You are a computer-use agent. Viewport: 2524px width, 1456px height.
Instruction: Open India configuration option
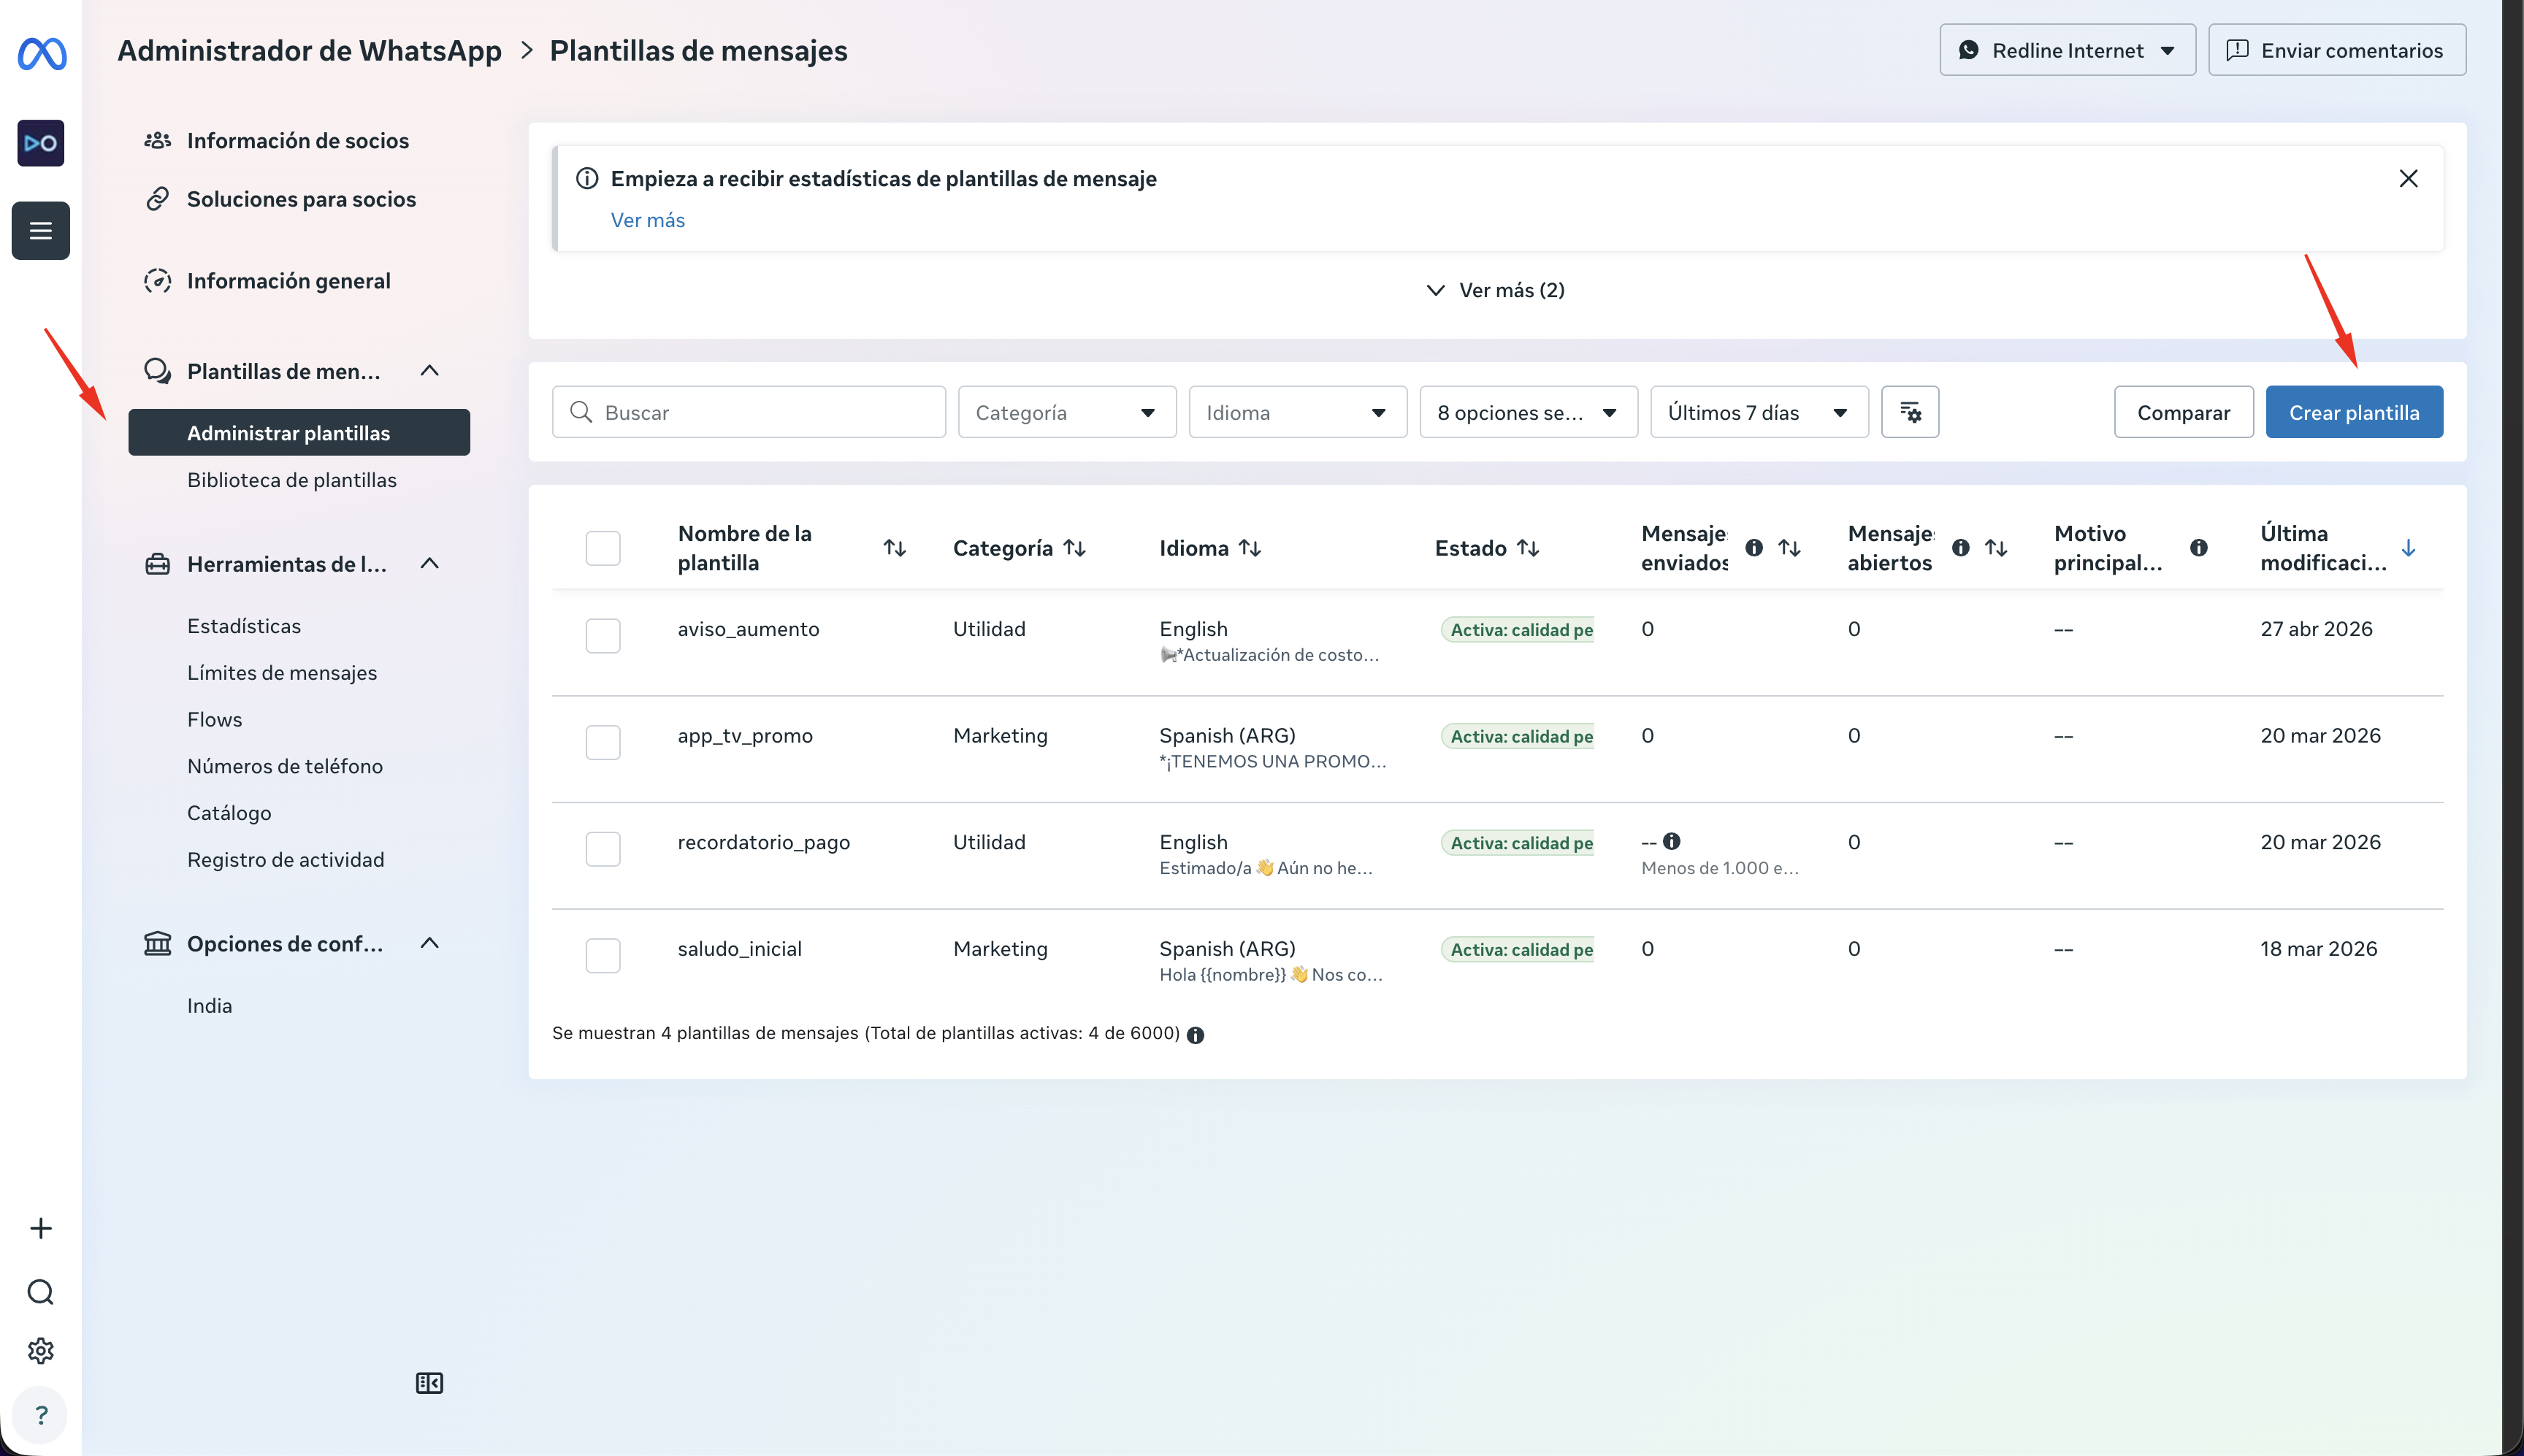(210, 1006)
